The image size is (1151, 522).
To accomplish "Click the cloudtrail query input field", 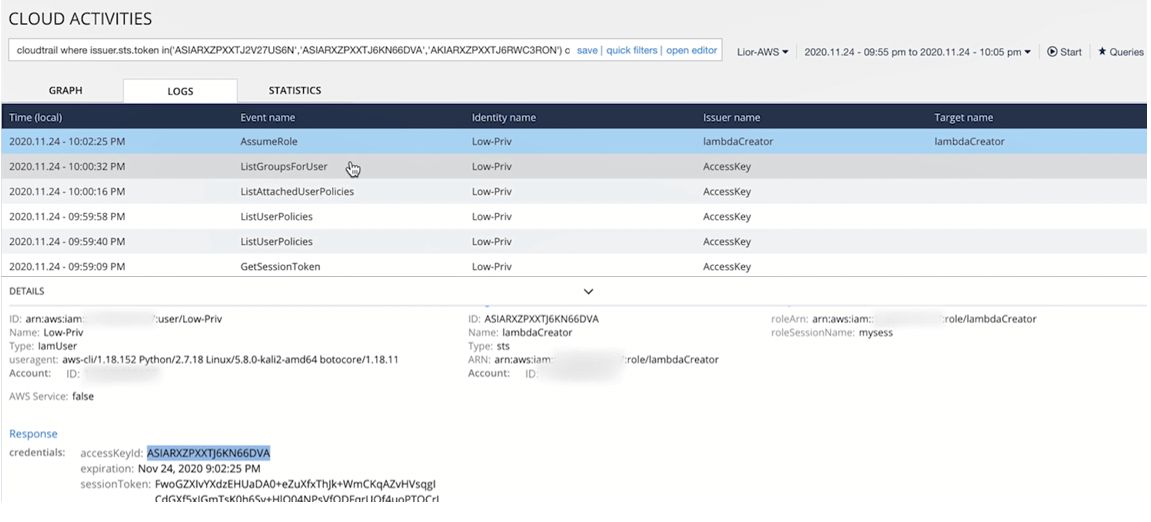I will point(290,50).
